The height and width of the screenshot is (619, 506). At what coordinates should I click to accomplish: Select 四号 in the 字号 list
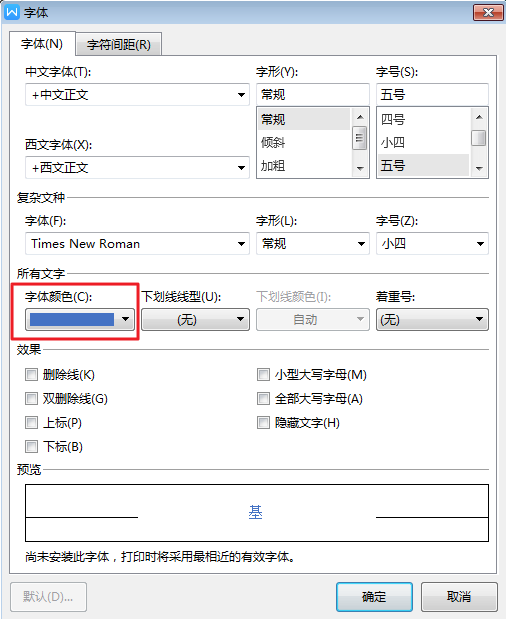tap(424, 119)
